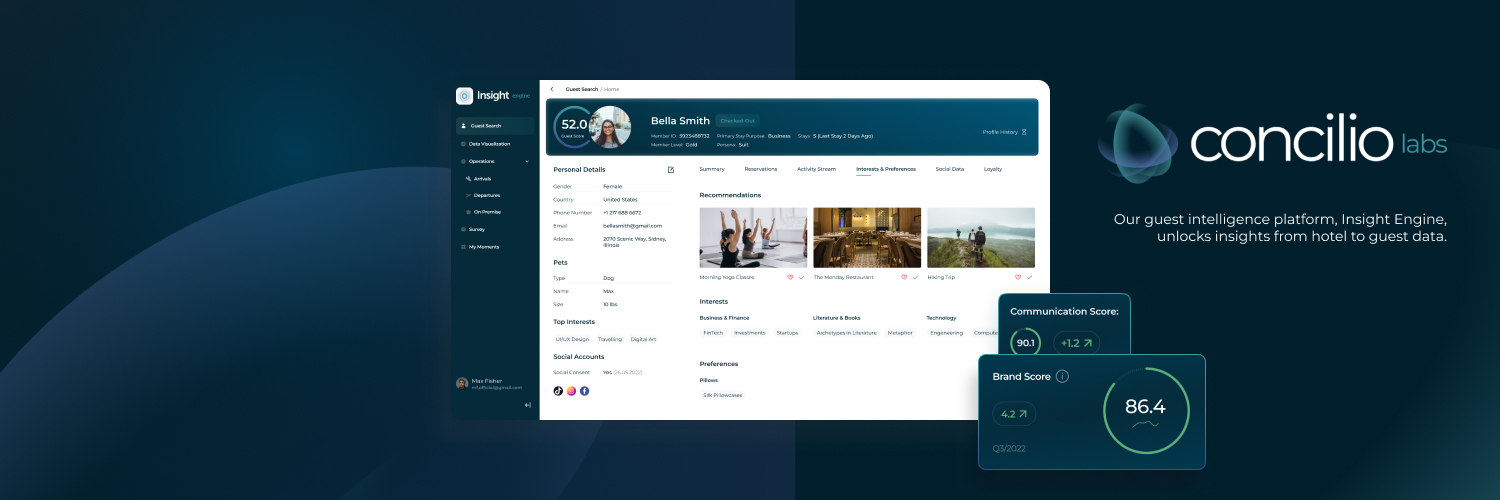Switch to the Social Data tab
This screenshot has height=500, width=1500.
(950, 169)
